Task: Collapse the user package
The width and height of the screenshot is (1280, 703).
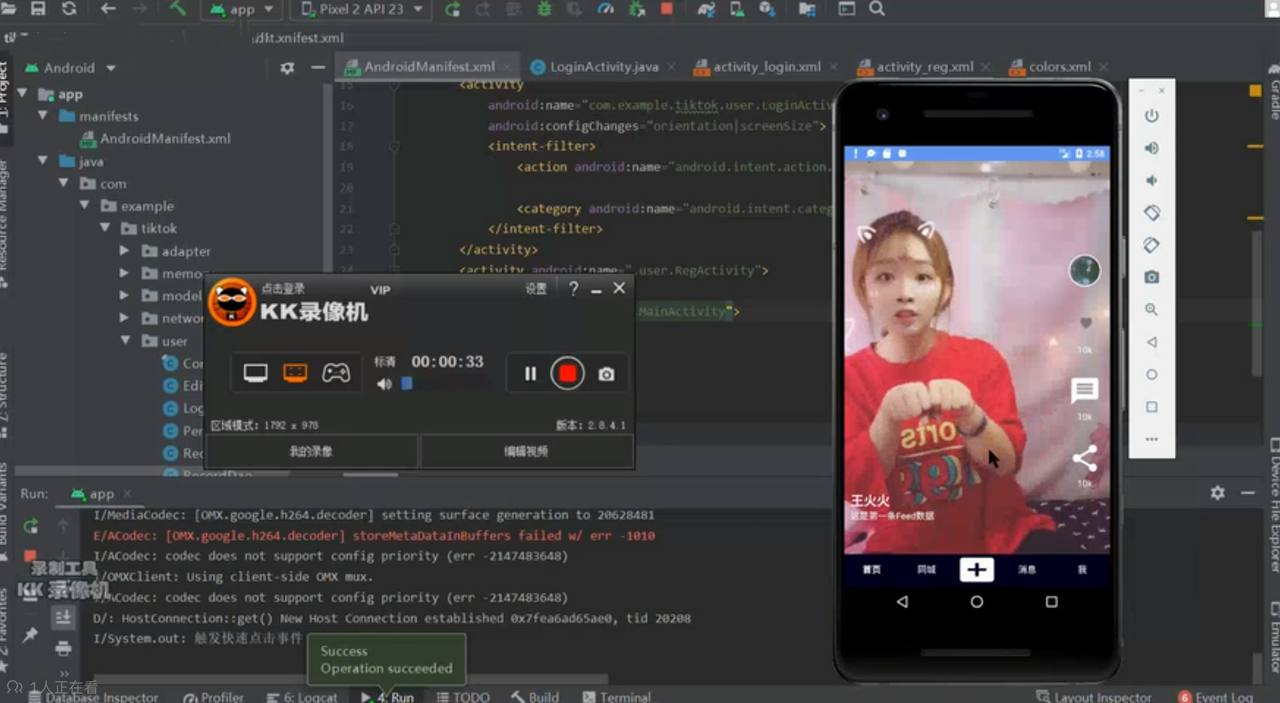Action: (124, 341)
